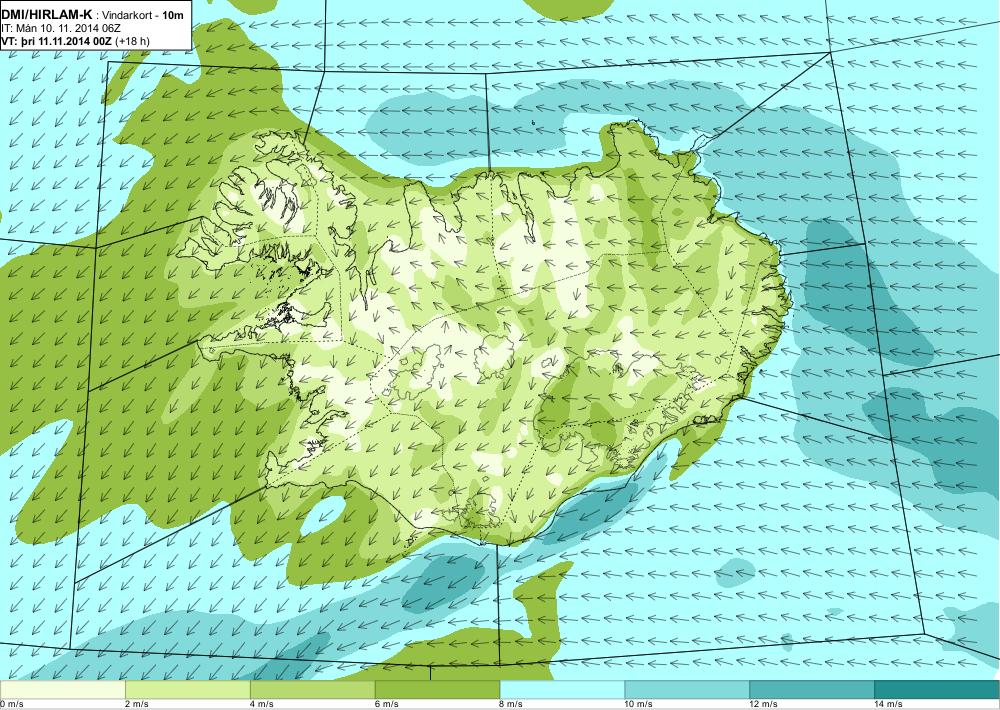This screenshot has width=1000, height=710.
Task: Click the '6 m/s' legend label
Action: tap(386, 704)
